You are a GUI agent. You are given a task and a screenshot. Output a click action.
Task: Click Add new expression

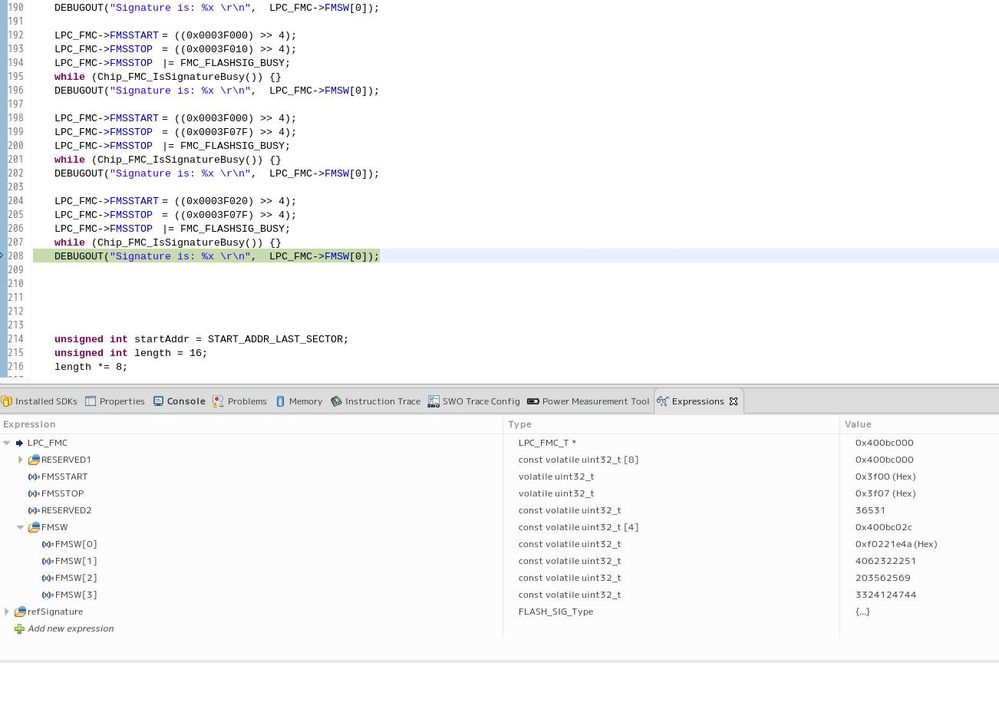coord(71,628)
